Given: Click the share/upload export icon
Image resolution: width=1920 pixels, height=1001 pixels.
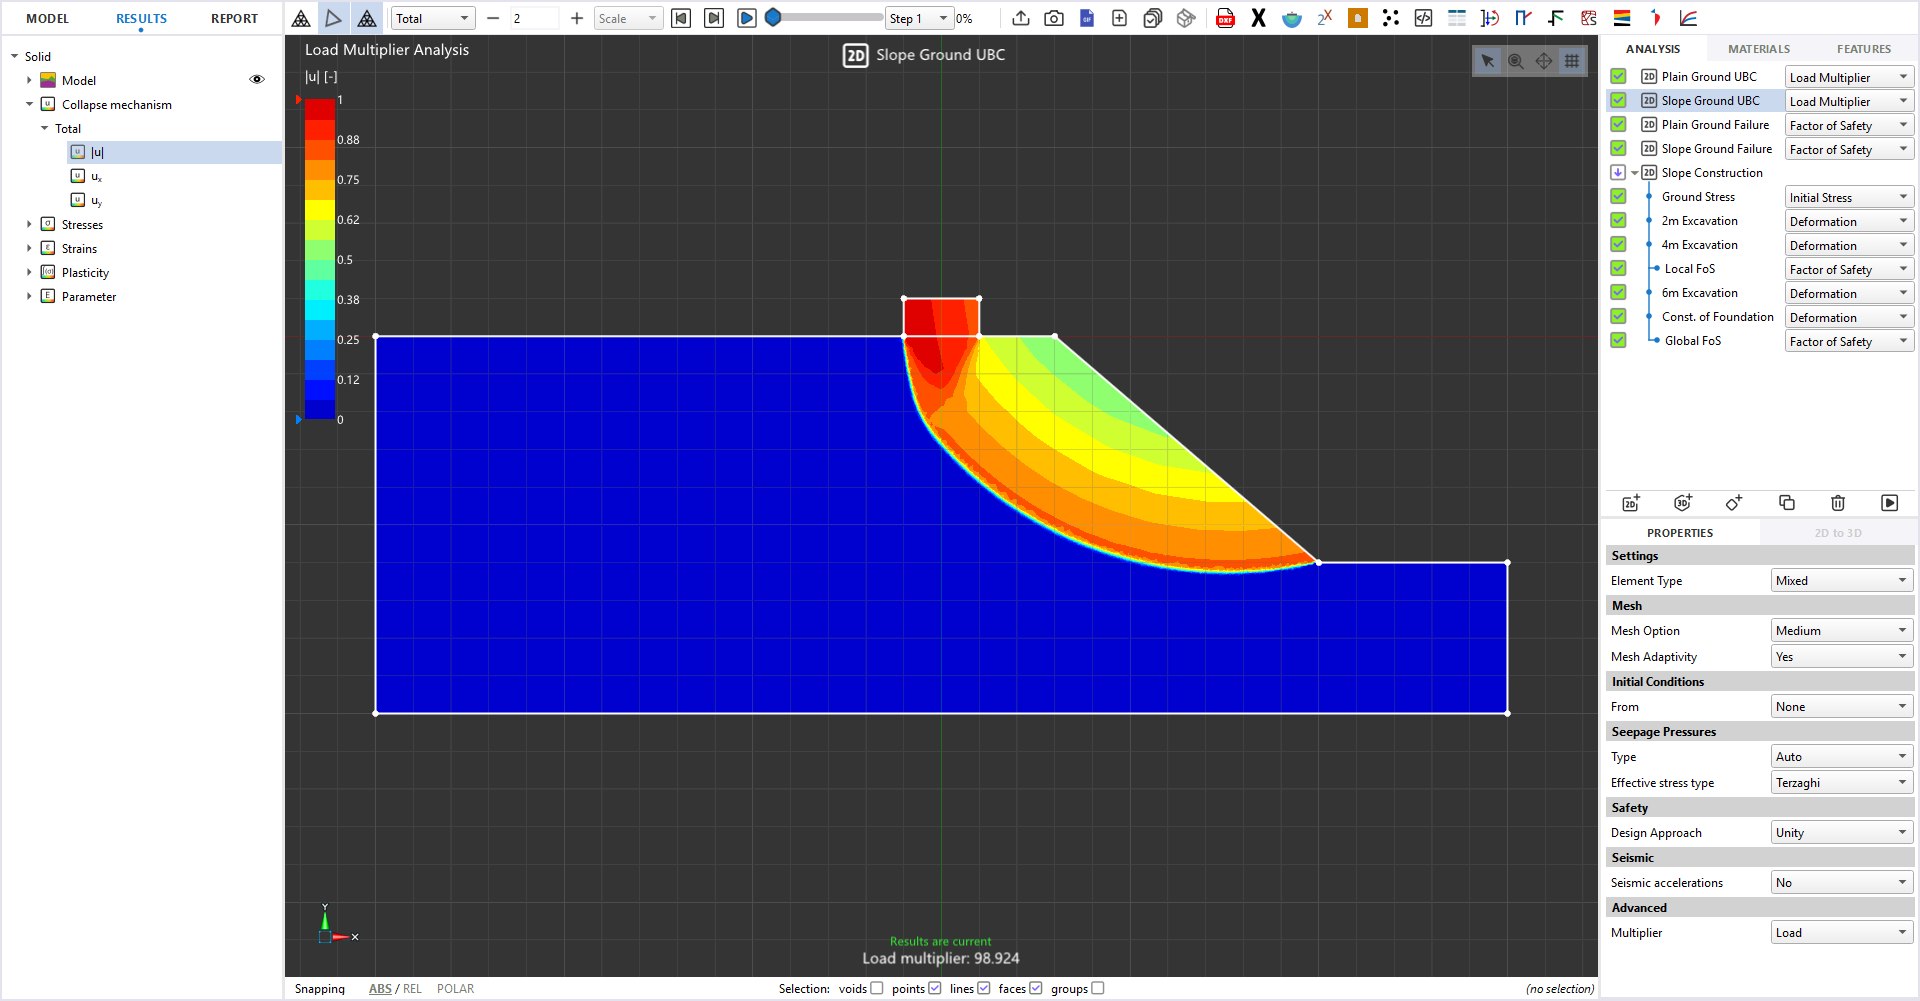Looking at the screenshot, I should [1021, 18].
